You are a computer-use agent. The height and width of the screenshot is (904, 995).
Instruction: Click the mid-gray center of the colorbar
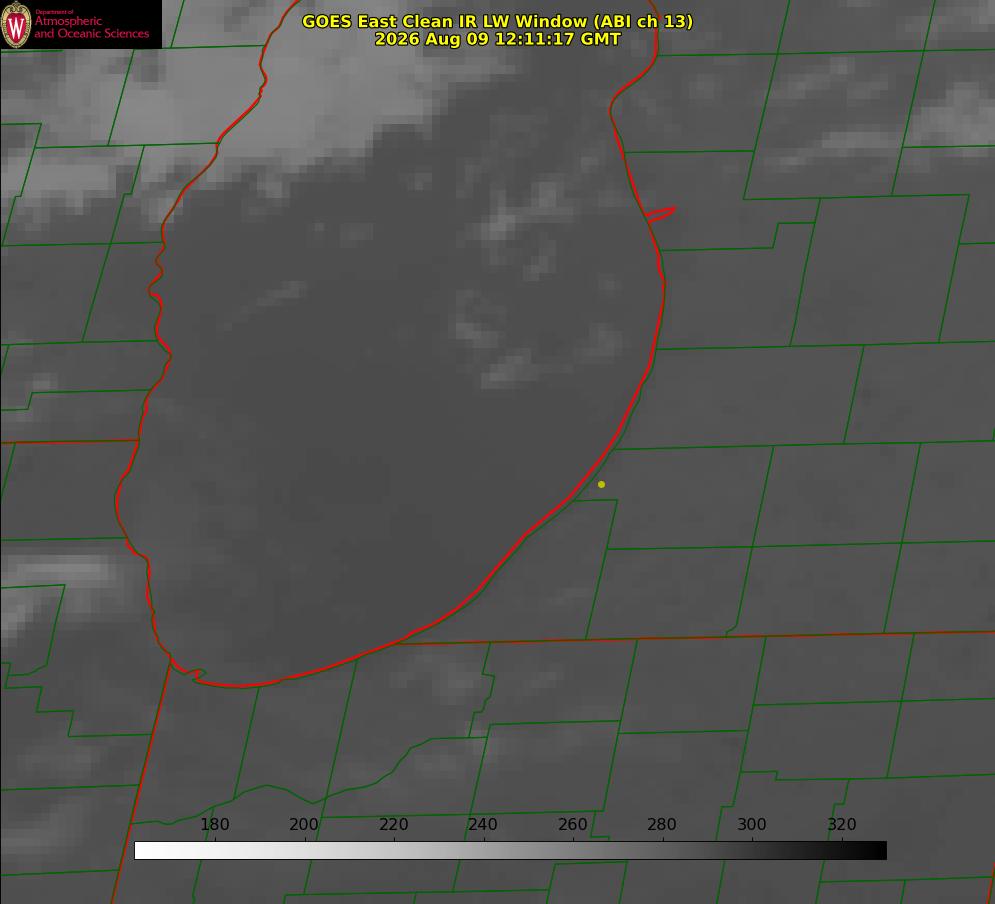click(510, 851)
